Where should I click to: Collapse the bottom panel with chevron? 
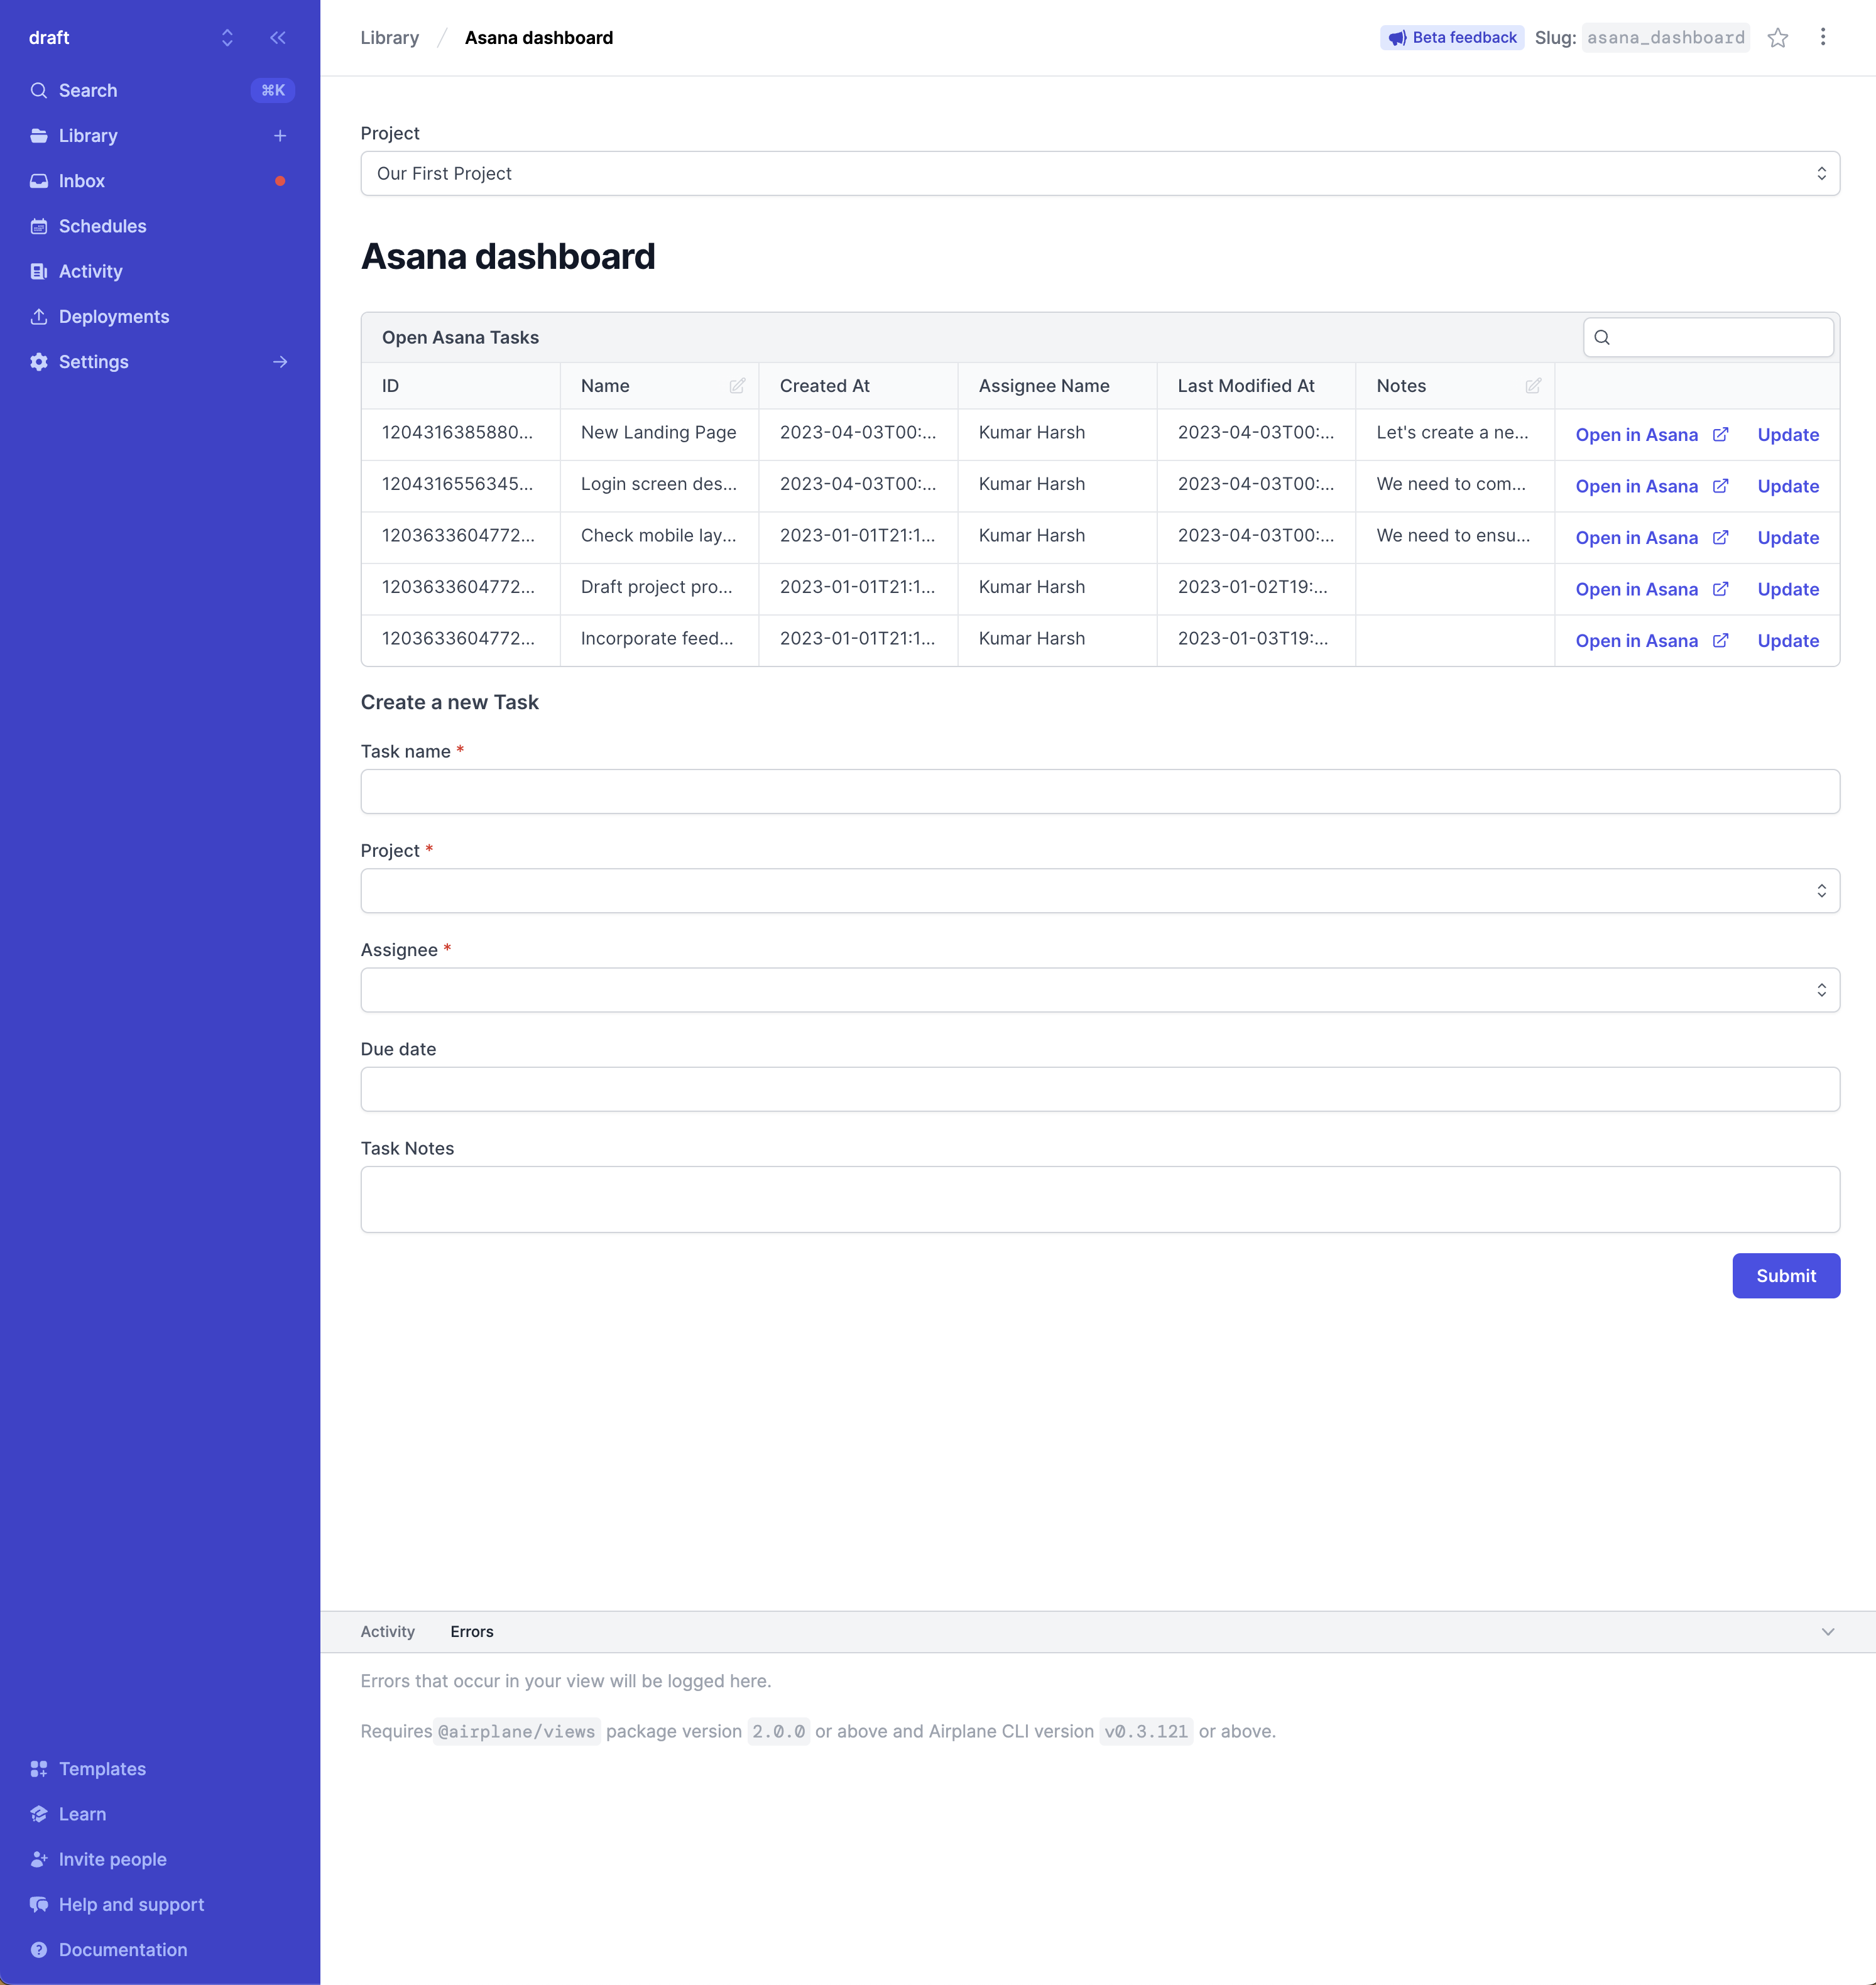coord(1827,1631)
